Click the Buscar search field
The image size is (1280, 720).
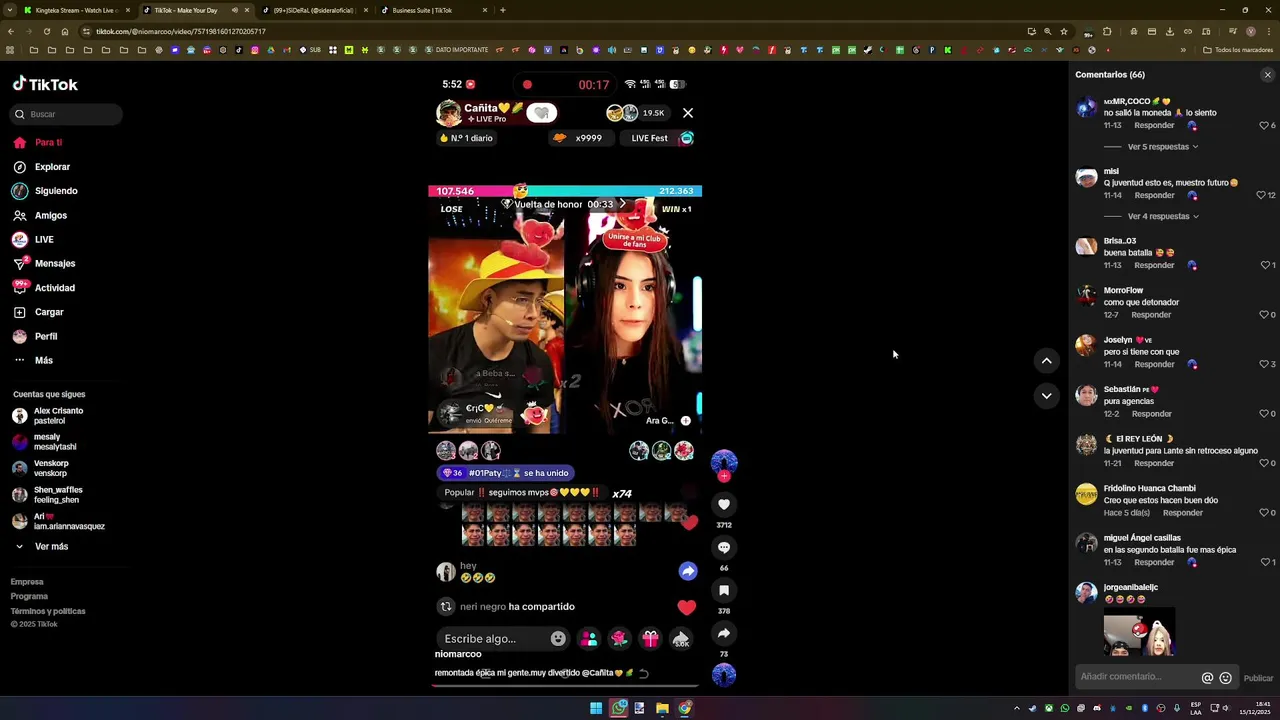click(x=68, y=114)
